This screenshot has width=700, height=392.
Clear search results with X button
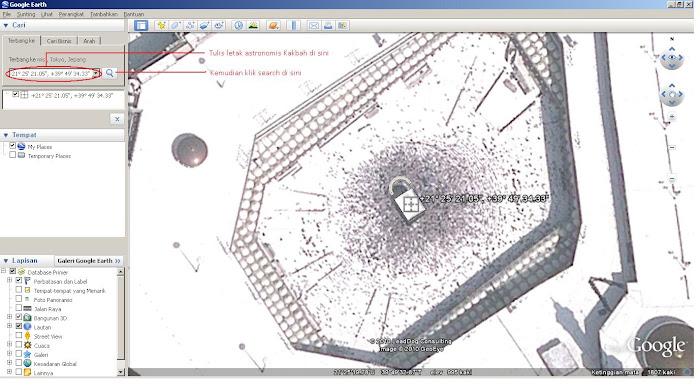pyautogui.click(x=117, y=119)
